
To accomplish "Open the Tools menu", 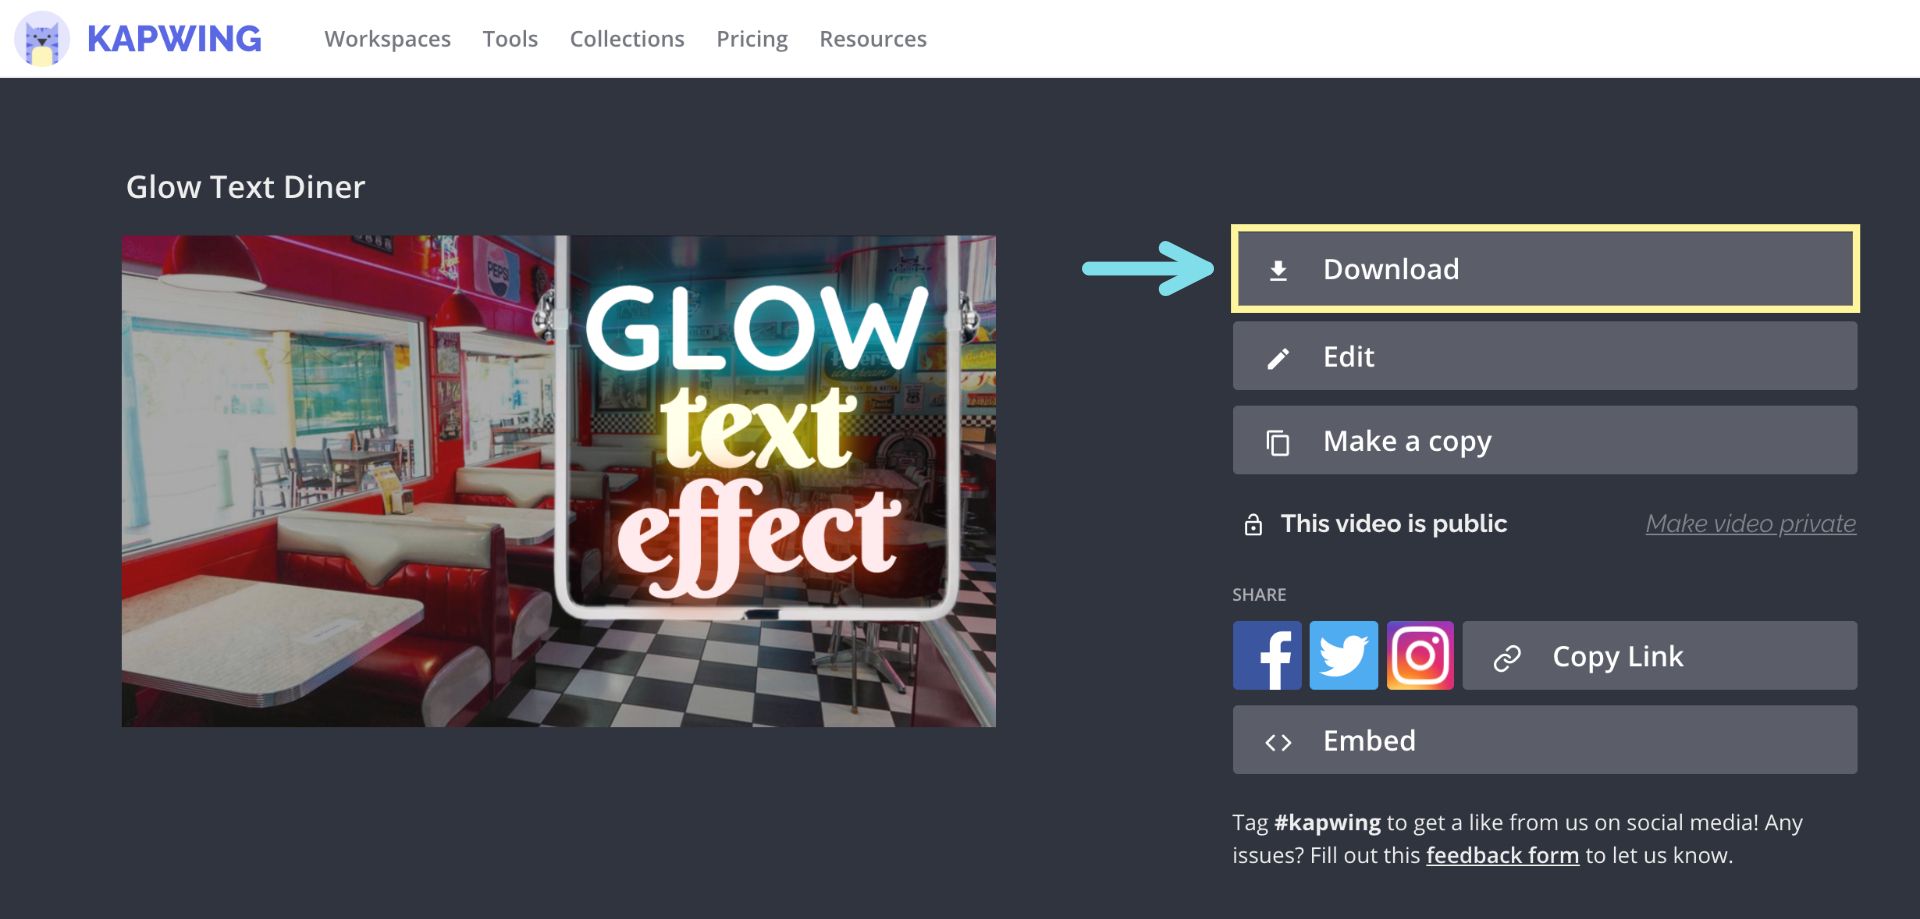I will 510,39.
